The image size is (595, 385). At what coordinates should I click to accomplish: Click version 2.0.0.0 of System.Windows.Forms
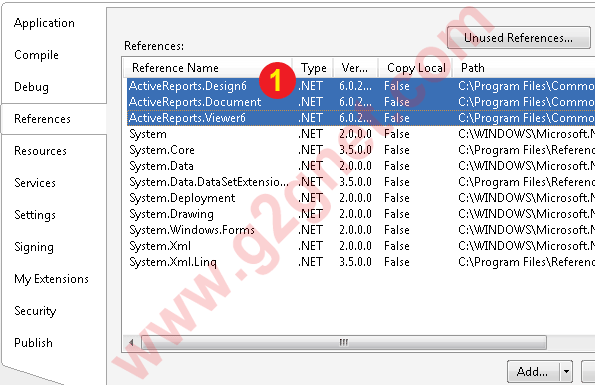pyautogui.click(x=355, y=230)
